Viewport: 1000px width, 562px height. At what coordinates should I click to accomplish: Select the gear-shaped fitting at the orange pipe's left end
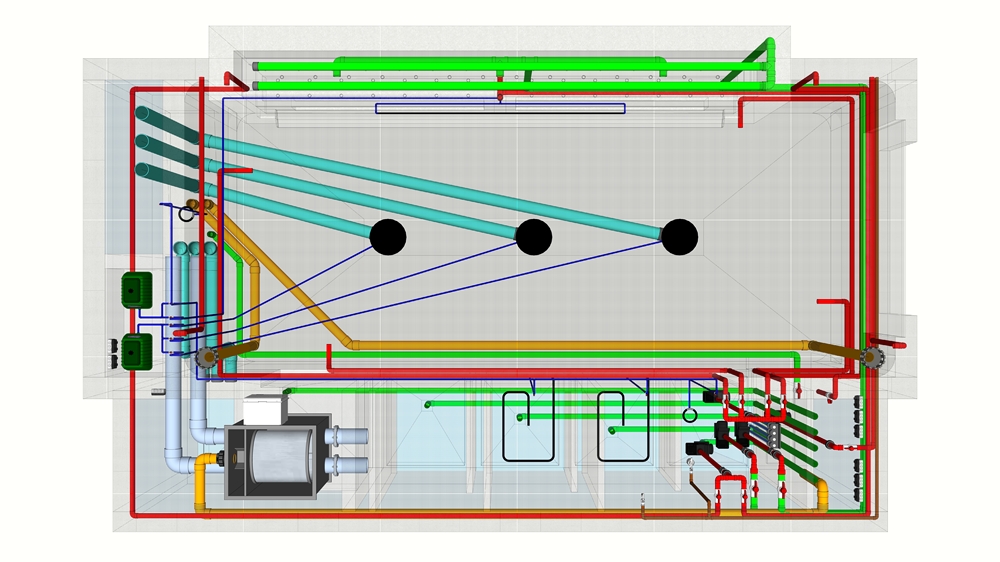(206, 357)
